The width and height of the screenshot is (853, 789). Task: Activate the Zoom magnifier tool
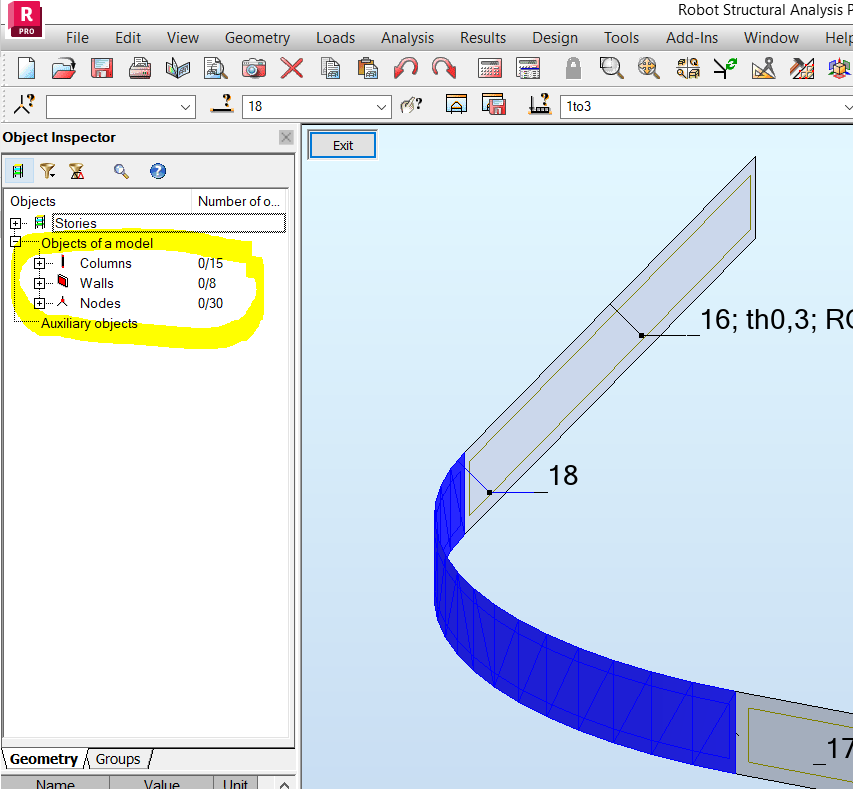(x=610, y=69)
